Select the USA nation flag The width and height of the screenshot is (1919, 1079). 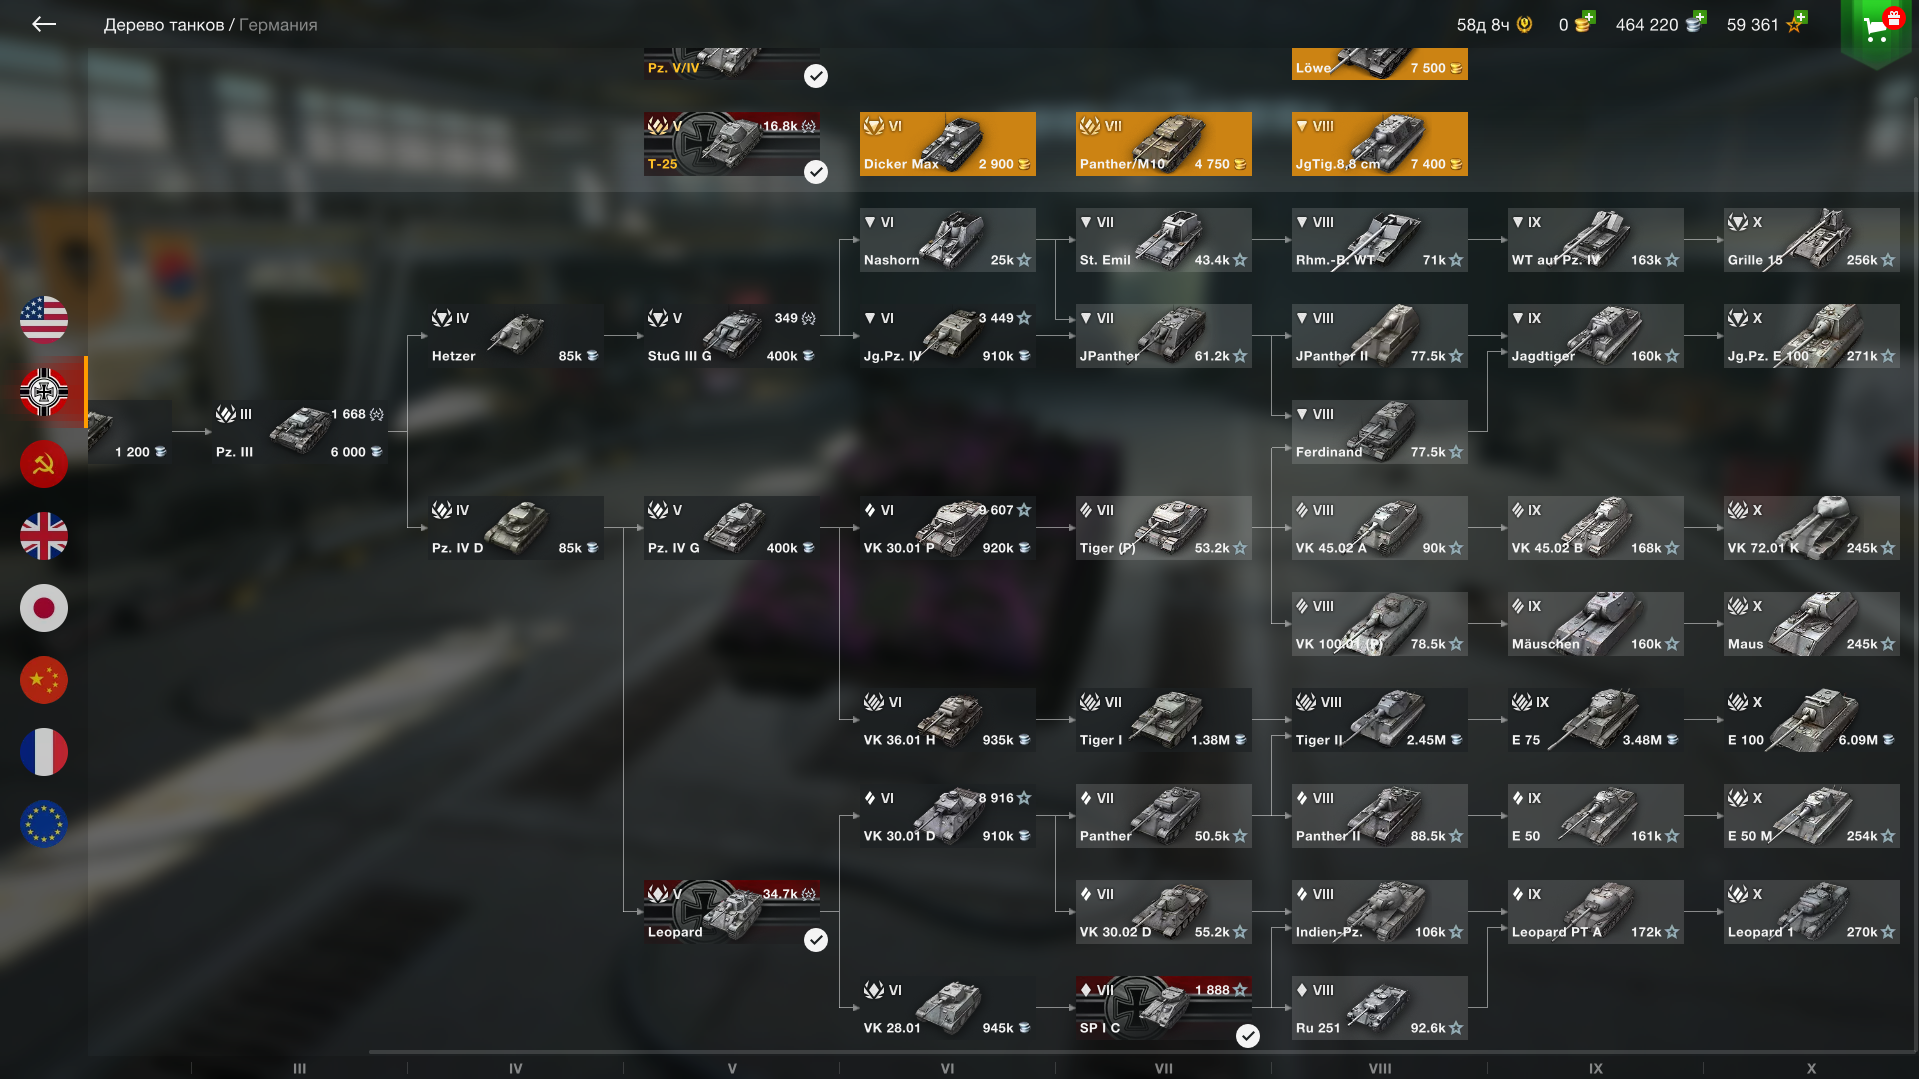tap(44, 320)
